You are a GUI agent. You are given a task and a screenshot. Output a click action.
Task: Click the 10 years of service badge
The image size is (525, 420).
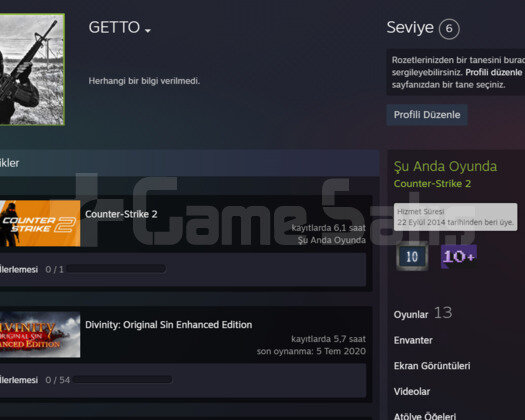(x=412, y=257)
